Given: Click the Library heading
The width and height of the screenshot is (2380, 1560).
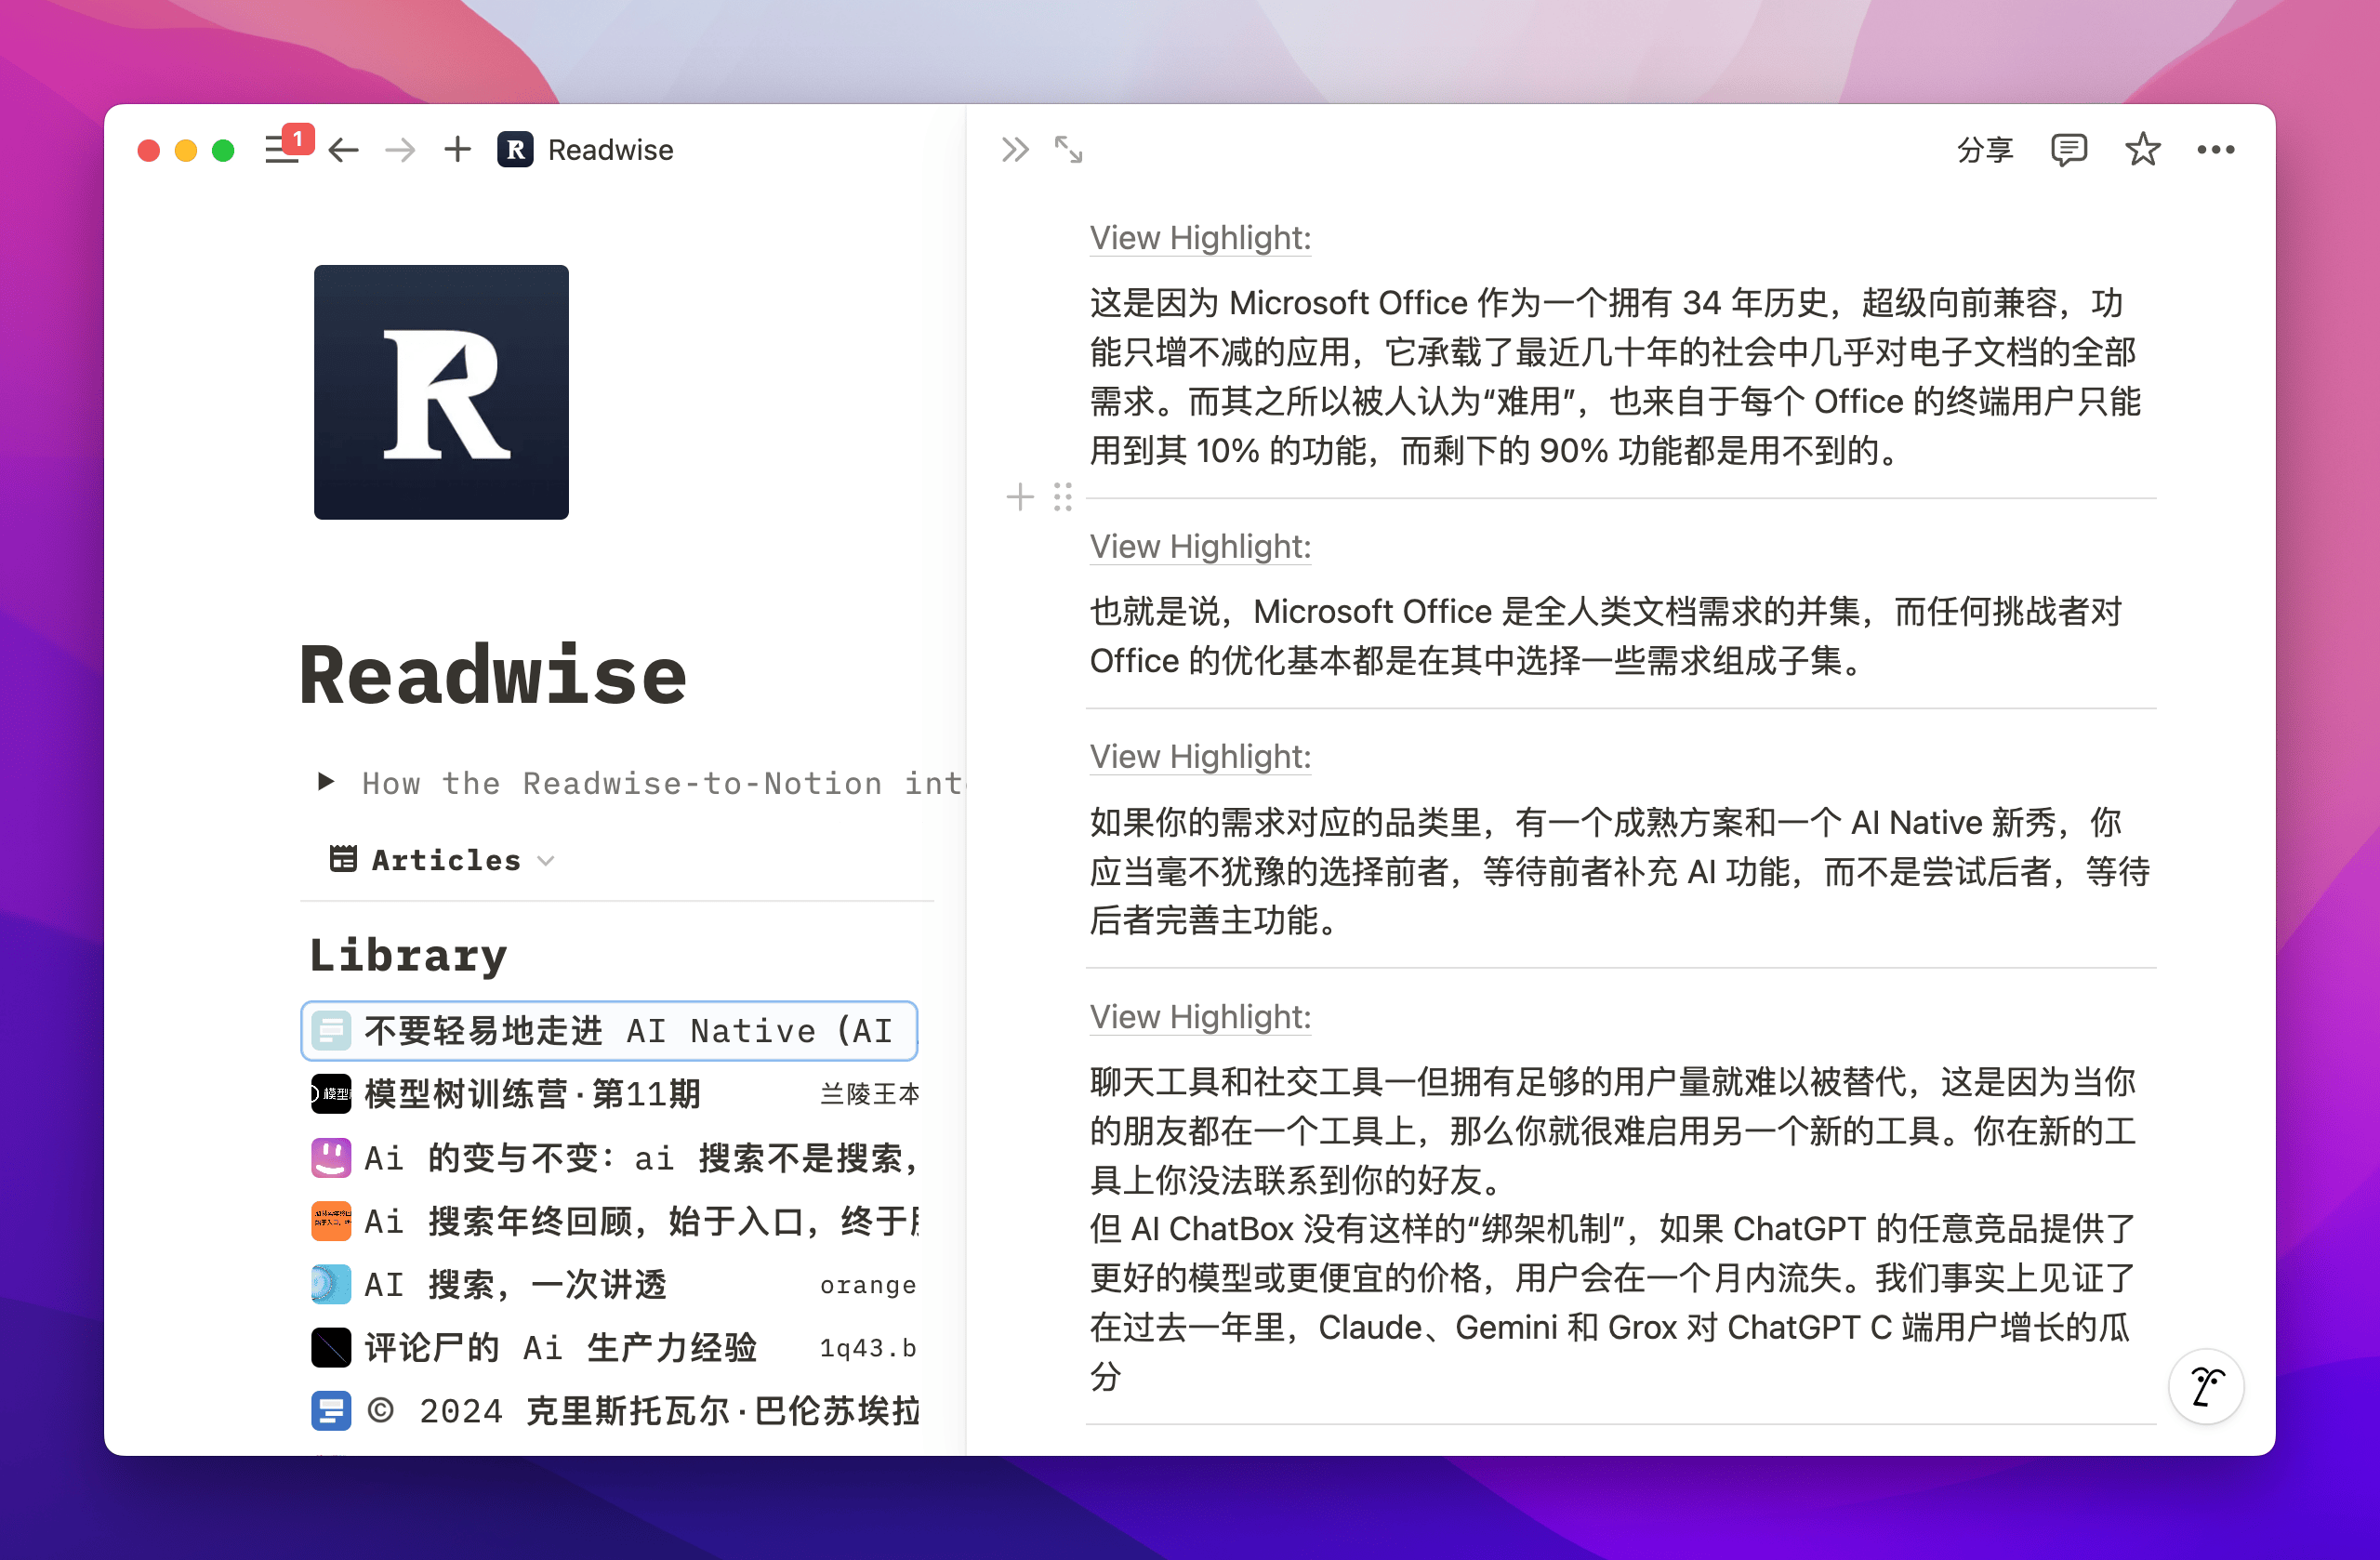Looking at the screenshot, I should coord(409,954).
